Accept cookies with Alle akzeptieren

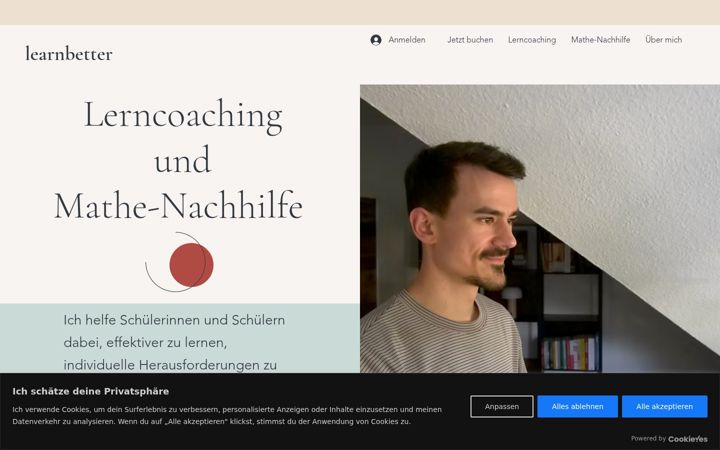click(x=664, y=406)
